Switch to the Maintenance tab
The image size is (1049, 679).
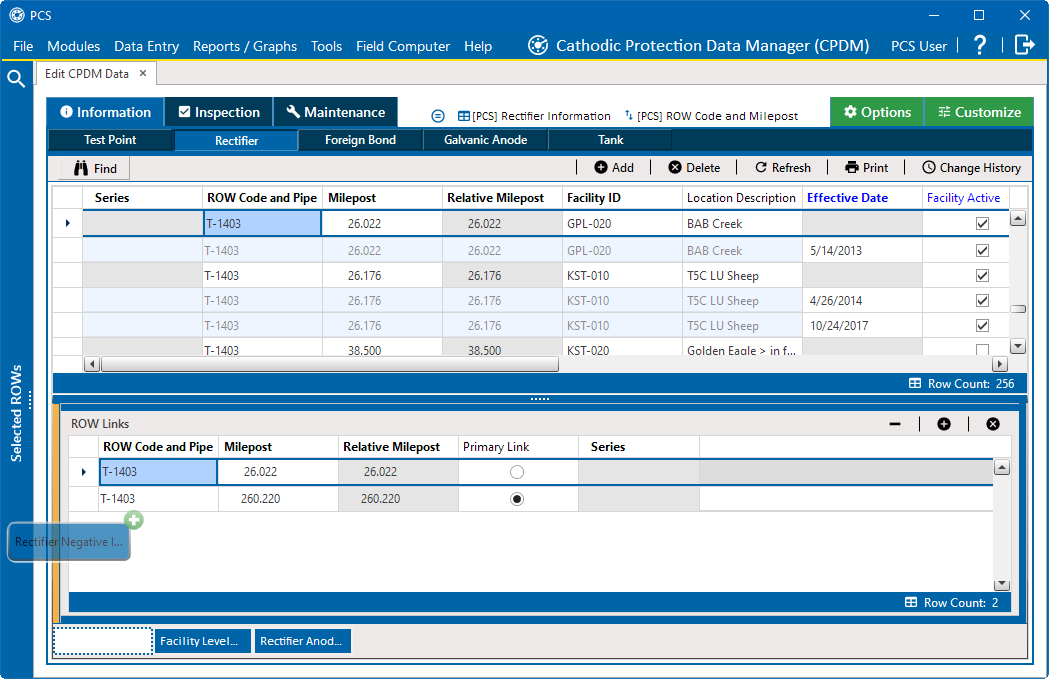336,112
